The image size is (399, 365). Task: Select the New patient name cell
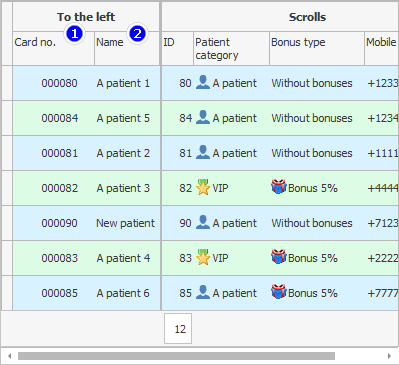(x=127, y=223)
